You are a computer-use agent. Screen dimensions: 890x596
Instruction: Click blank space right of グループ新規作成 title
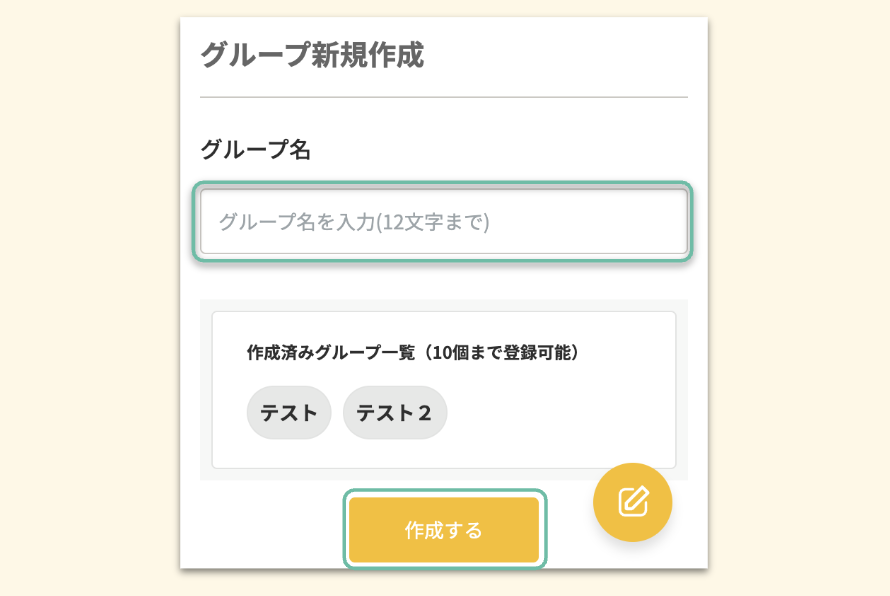click(x=560, y=55)
